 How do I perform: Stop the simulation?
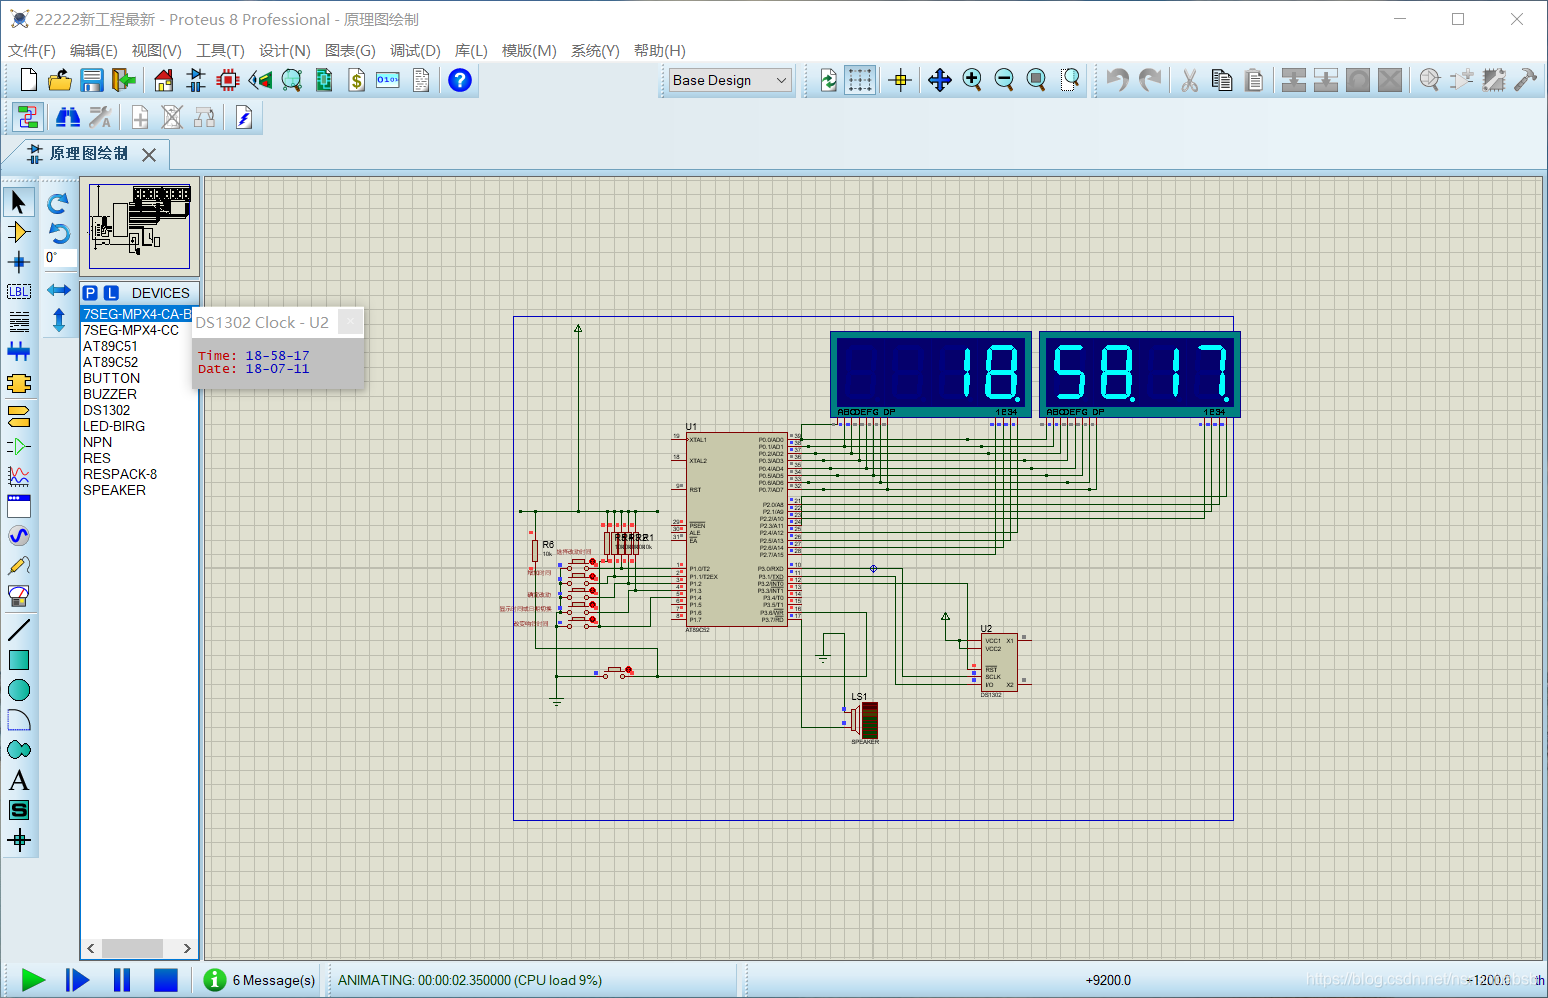[x=166, y=980]
